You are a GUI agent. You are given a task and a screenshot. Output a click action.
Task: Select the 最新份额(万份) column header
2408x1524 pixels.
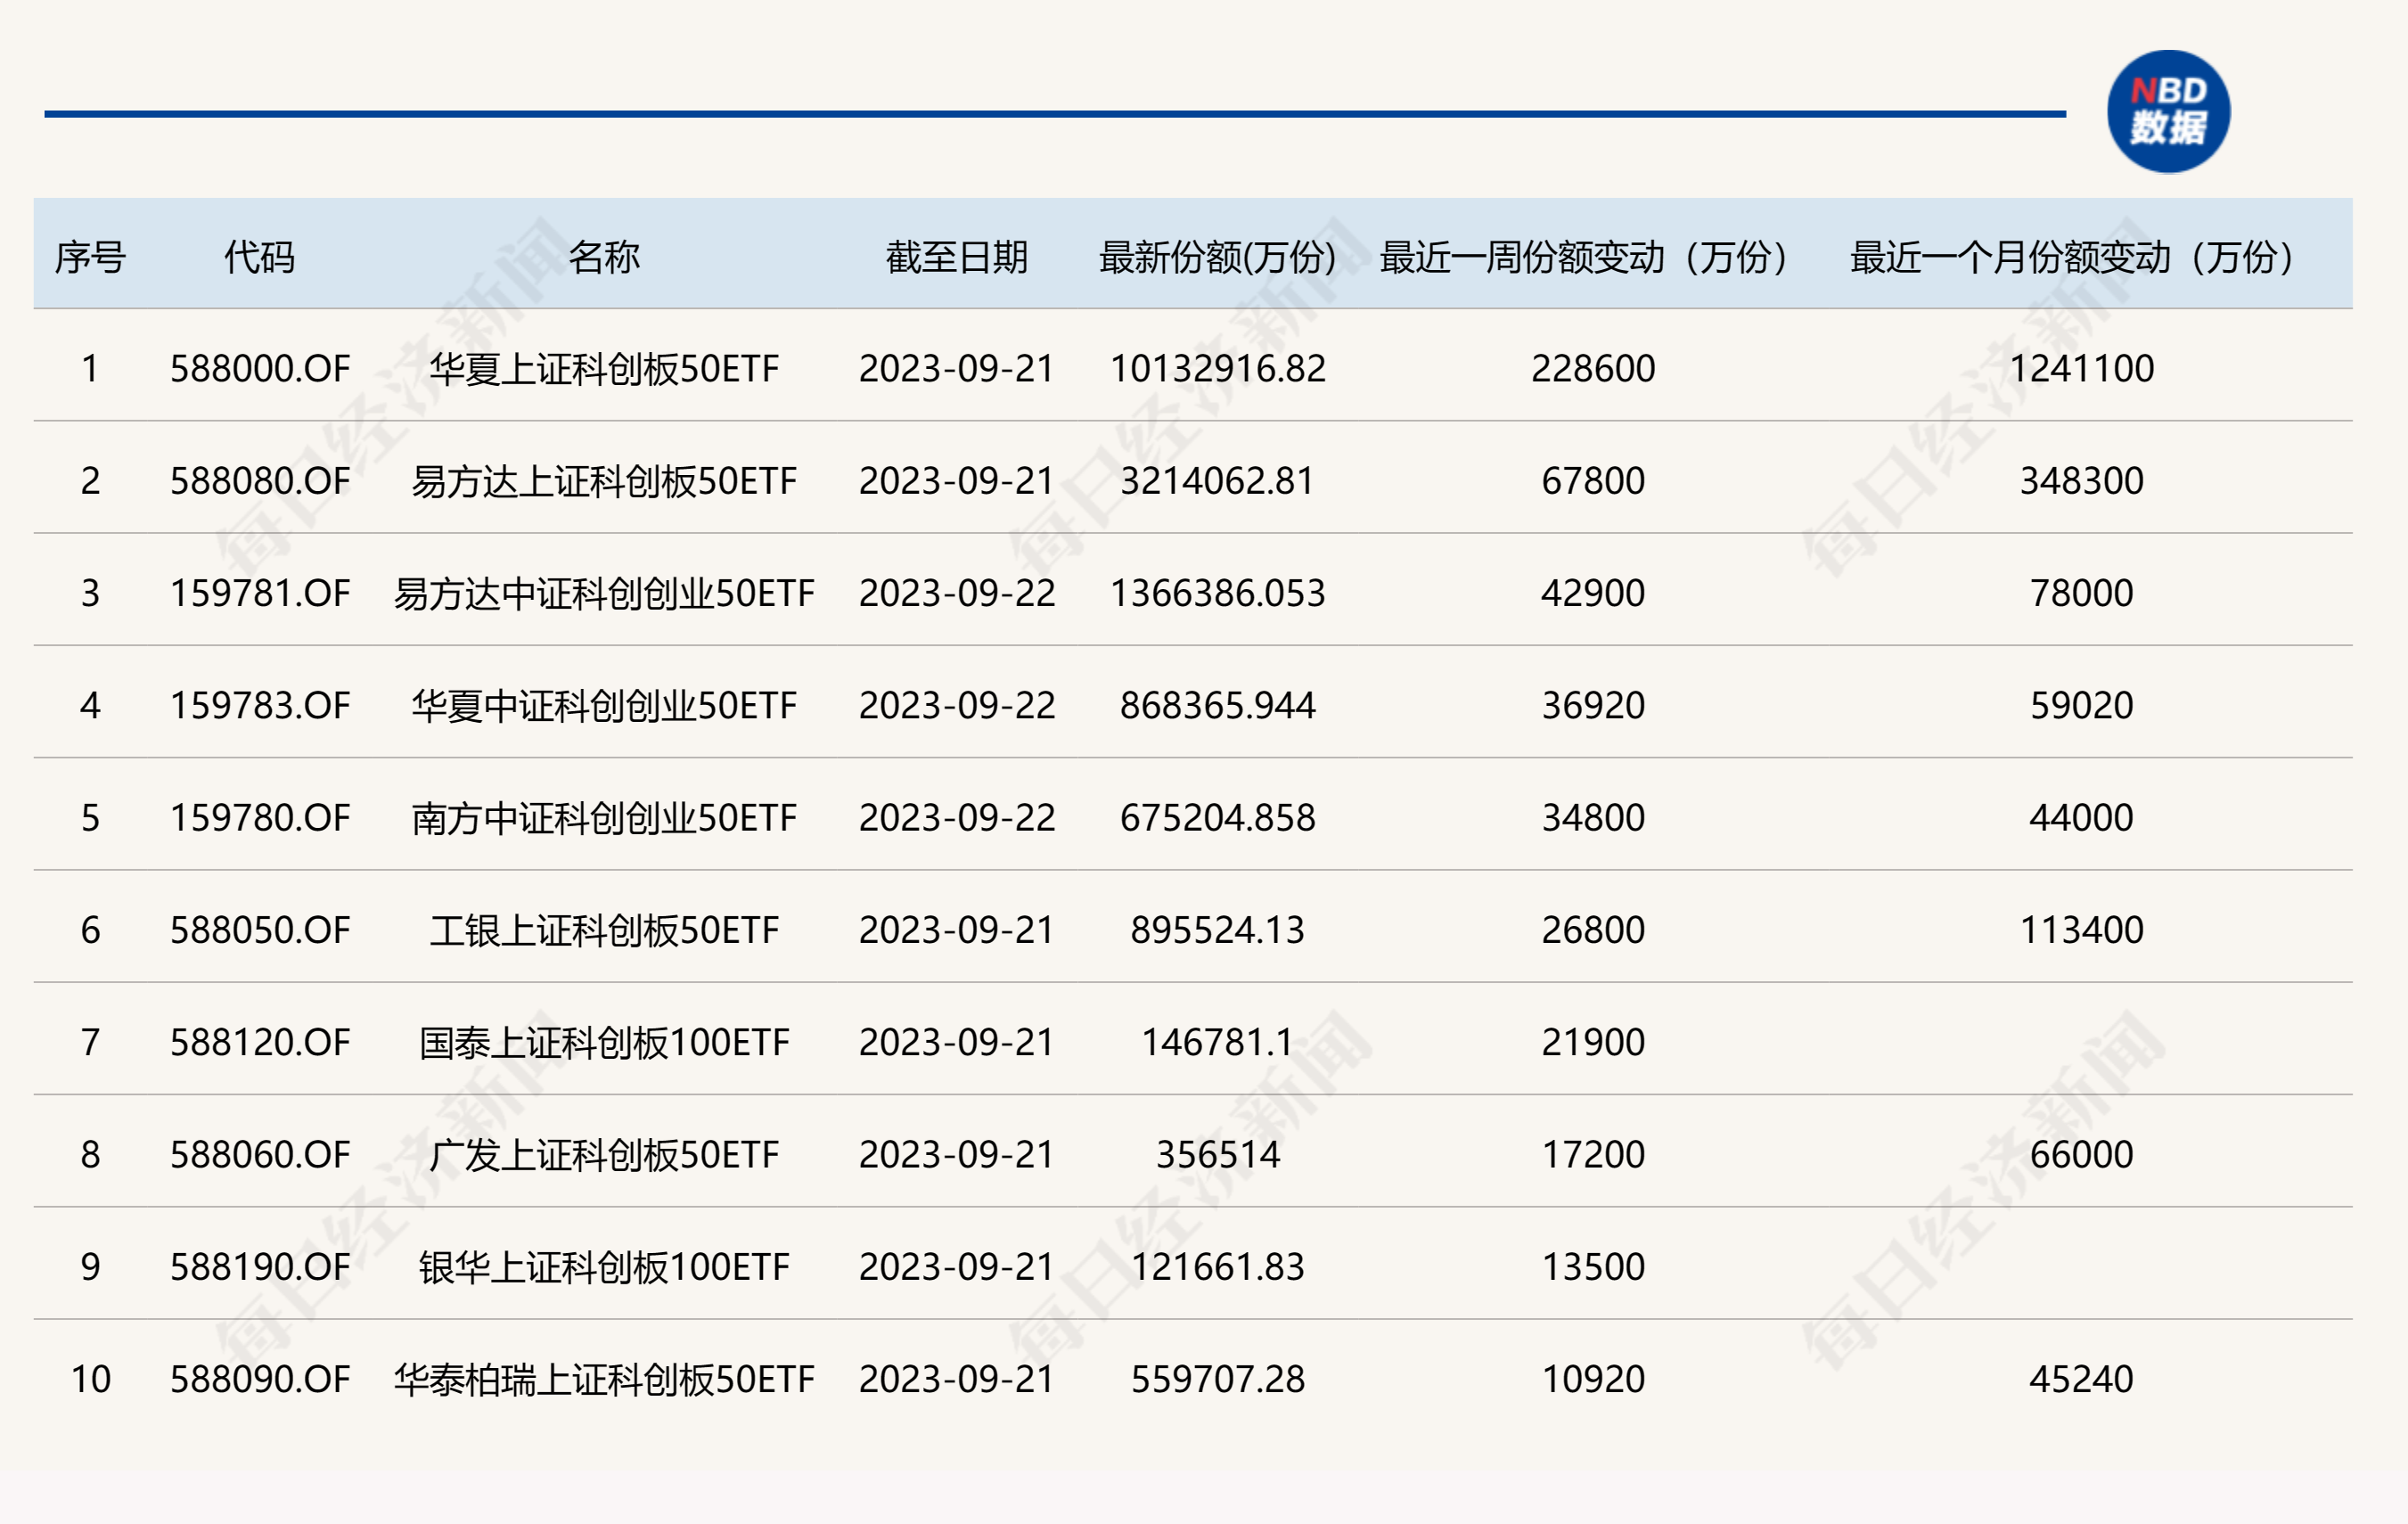1218,257
